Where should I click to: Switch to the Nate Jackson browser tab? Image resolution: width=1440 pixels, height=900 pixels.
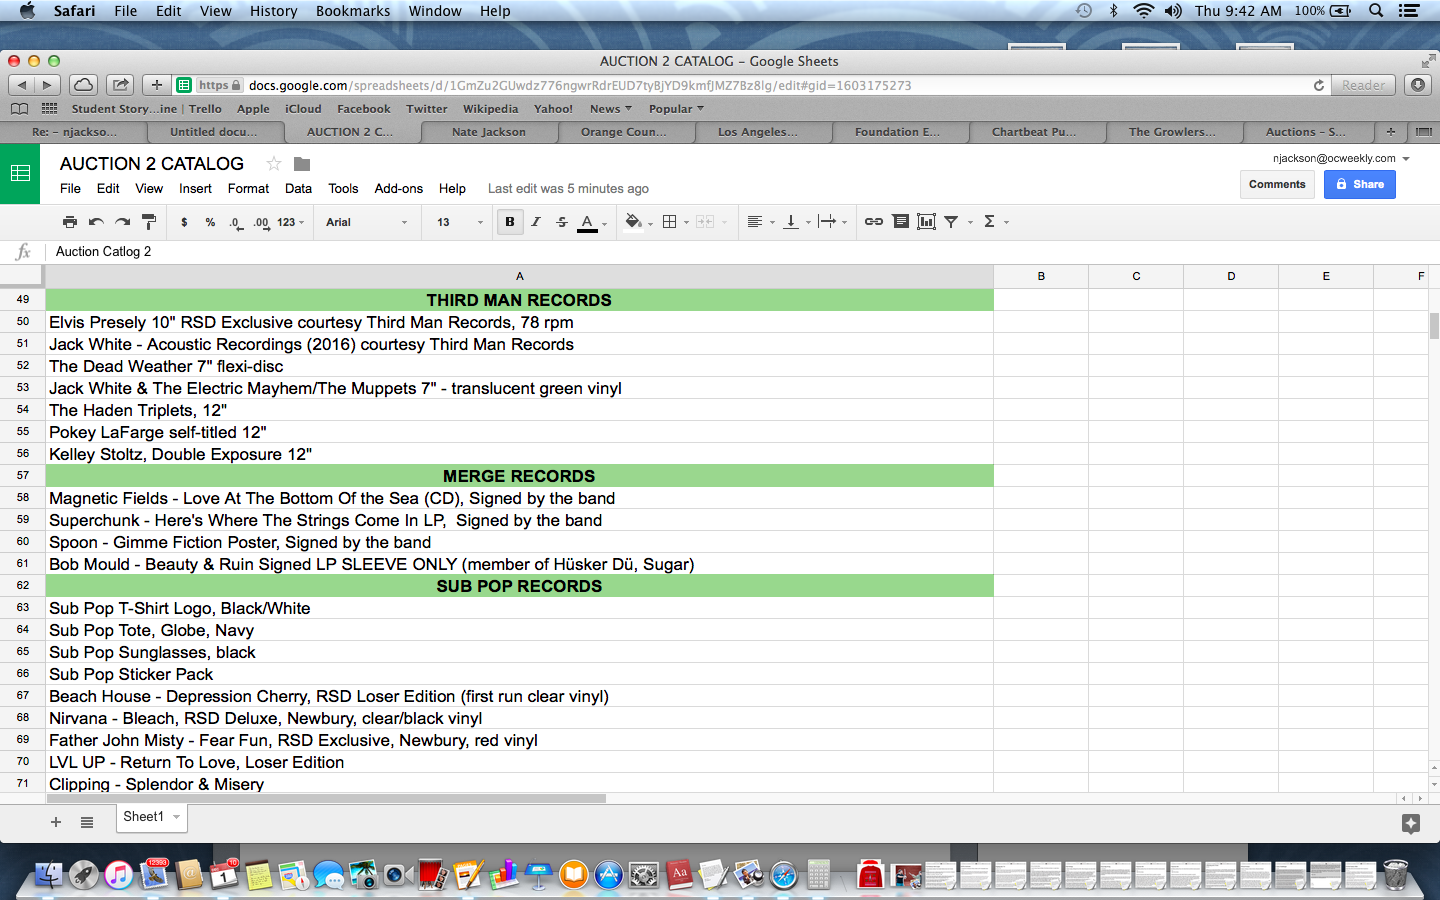[488, 132]
